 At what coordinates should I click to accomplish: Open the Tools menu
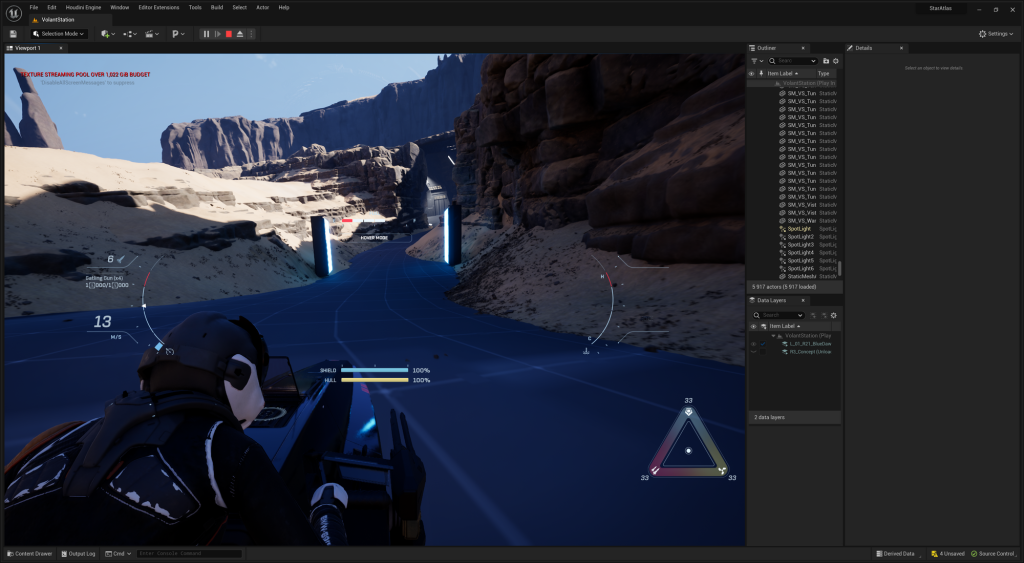point(195,7)
